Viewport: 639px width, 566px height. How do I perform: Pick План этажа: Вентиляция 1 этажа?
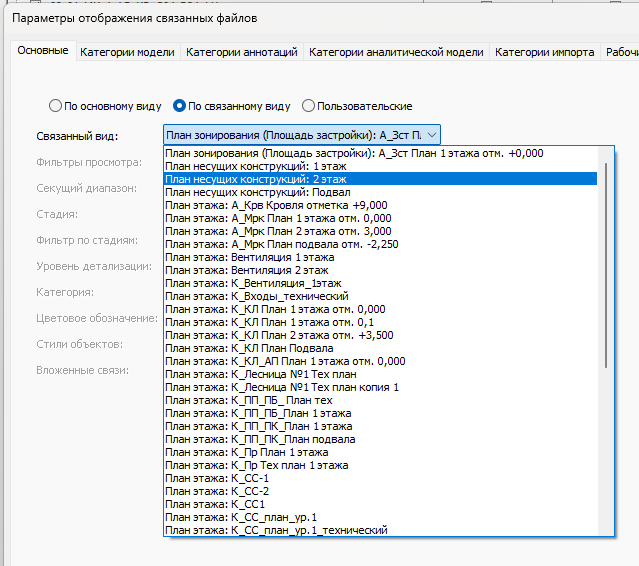pyautogui.click(x=380, y=257)
